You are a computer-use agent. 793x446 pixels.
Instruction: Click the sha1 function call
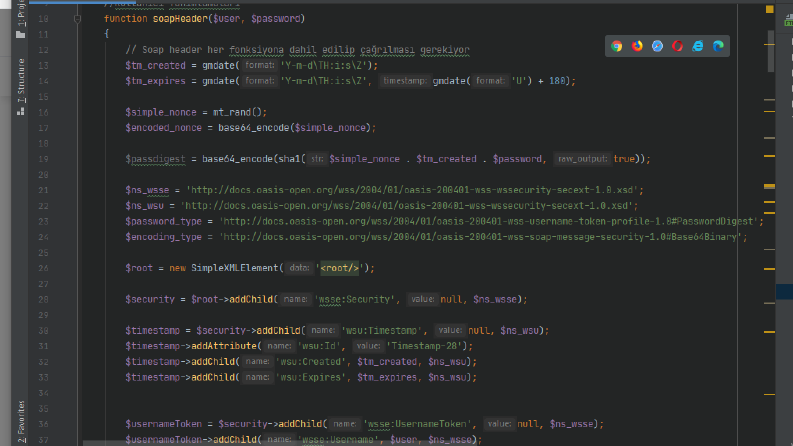pyautogui.click(x=289, y=159)
